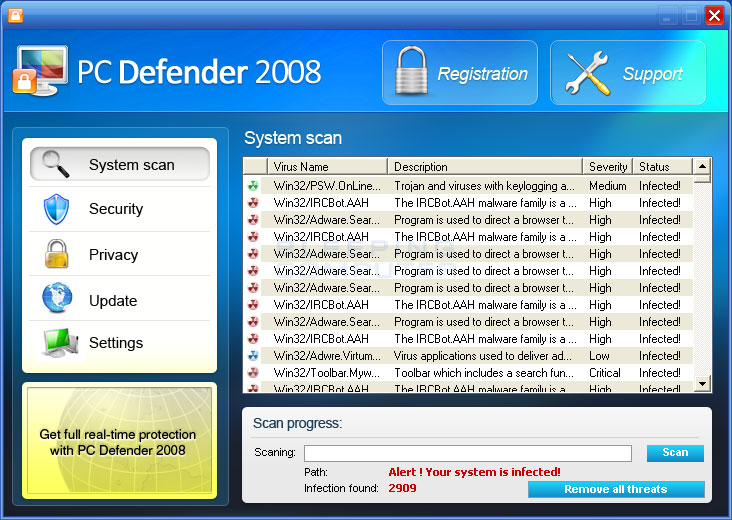Sort by the Description column header
Viewport: 732px width, 520px height.
[485, 167]
